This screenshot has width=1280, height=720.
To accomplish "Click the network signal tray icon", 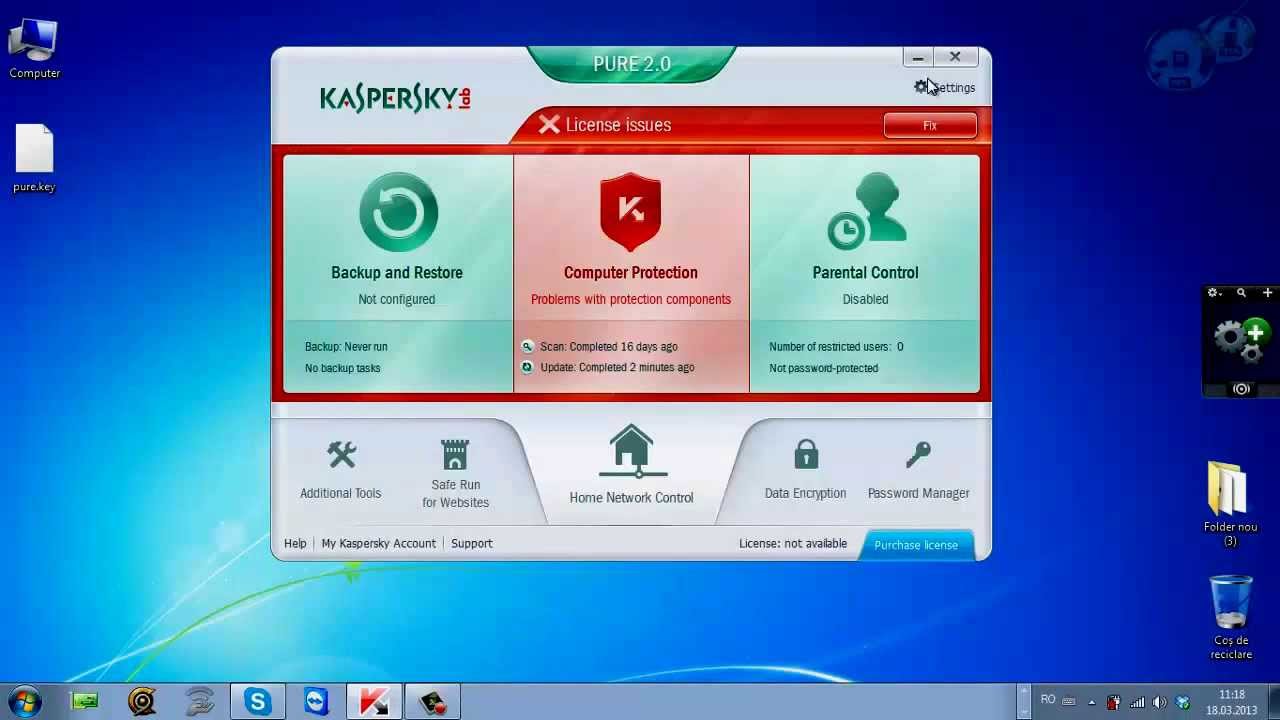I will 1137,702.
